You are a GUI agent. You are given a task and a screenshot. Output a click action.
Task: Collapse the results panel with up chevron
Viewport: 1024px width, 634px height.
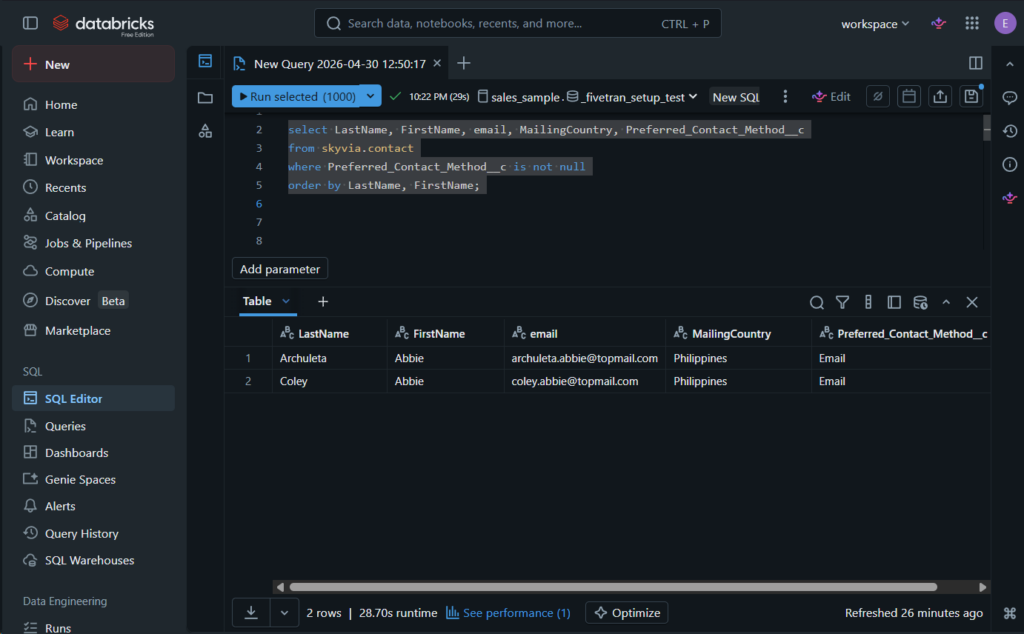[x=946, y=302]
